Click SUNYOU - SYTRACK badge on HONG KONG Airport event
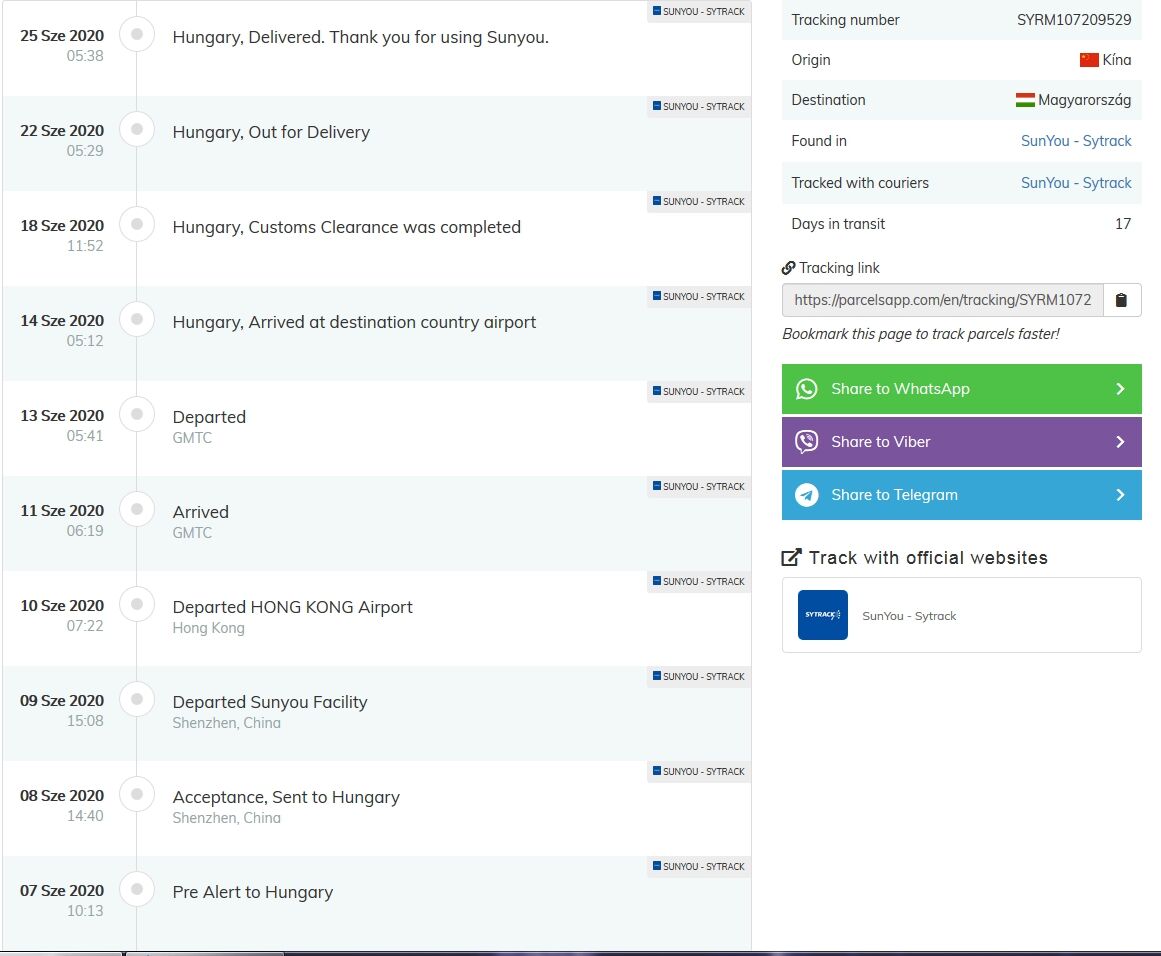Viewport: 1161px width, 956px height. coord(699,581)
